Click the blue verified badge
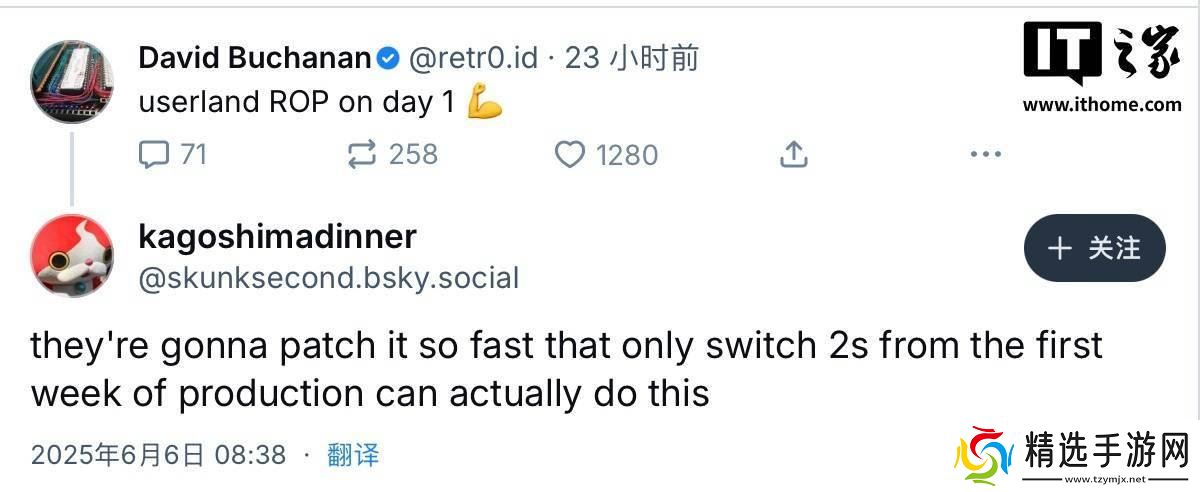The image size is (1200, 492). 389,59
